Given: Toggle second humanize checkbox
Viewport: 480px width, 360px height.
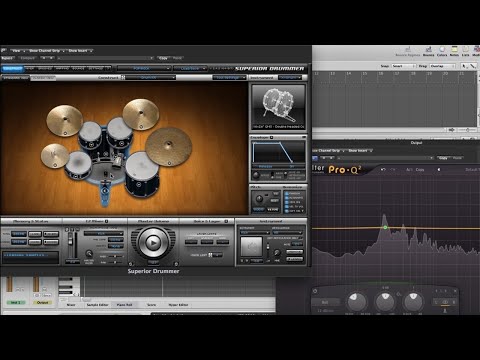Looking at the screenshot, I should tap(287, 198).
